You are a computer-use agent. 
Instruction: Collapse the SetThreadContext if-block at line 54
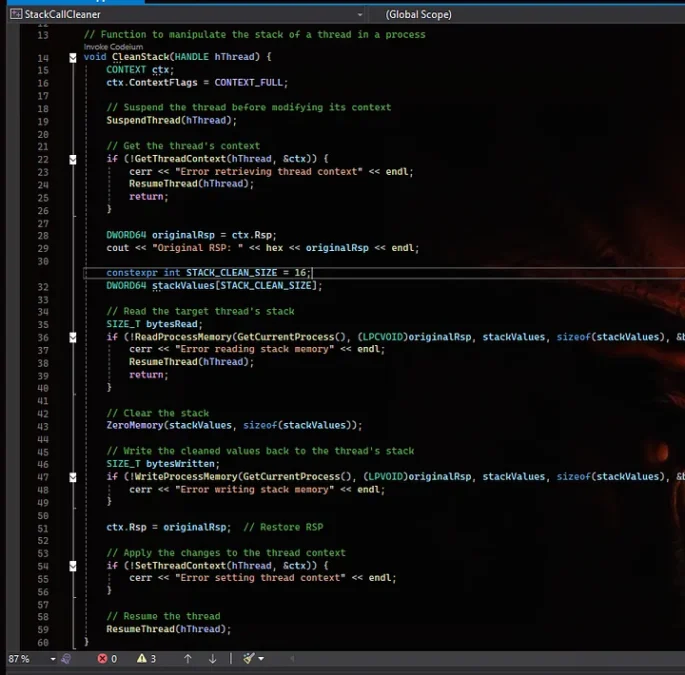pos(73,566)
